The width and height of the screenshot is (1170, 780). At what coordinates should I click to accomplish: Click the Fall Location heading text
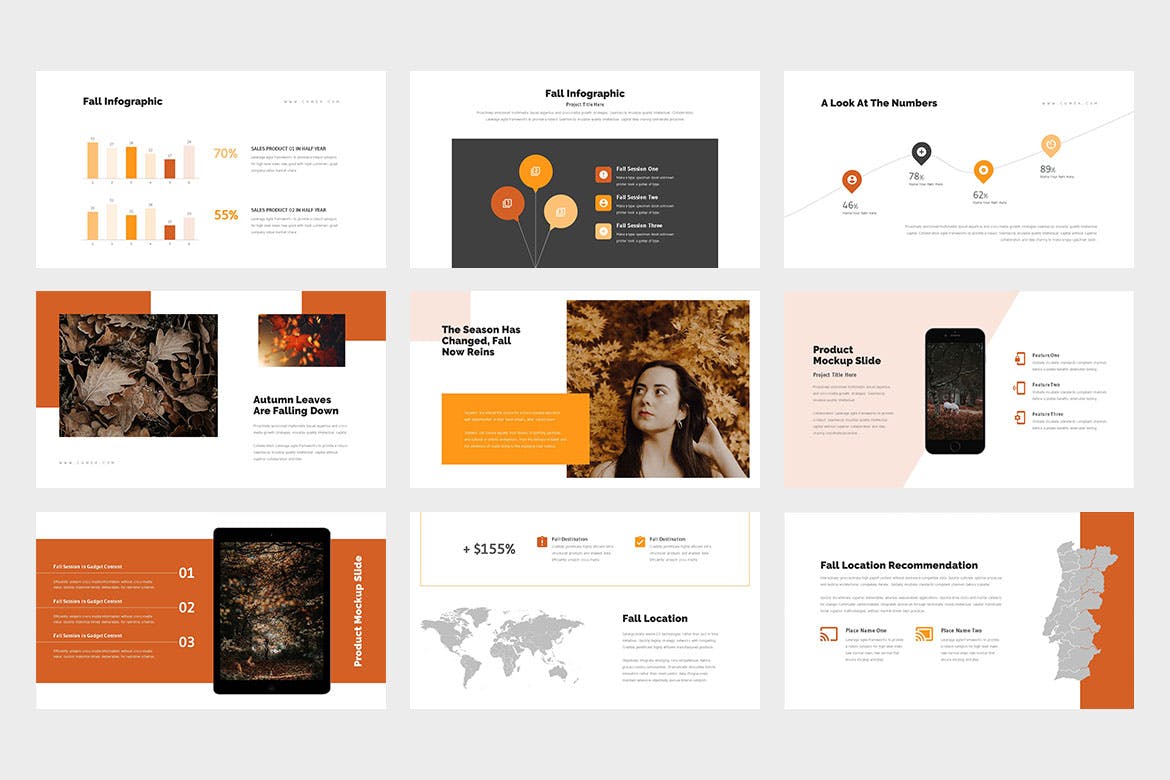pyautogui.click(x=656, y=618)
